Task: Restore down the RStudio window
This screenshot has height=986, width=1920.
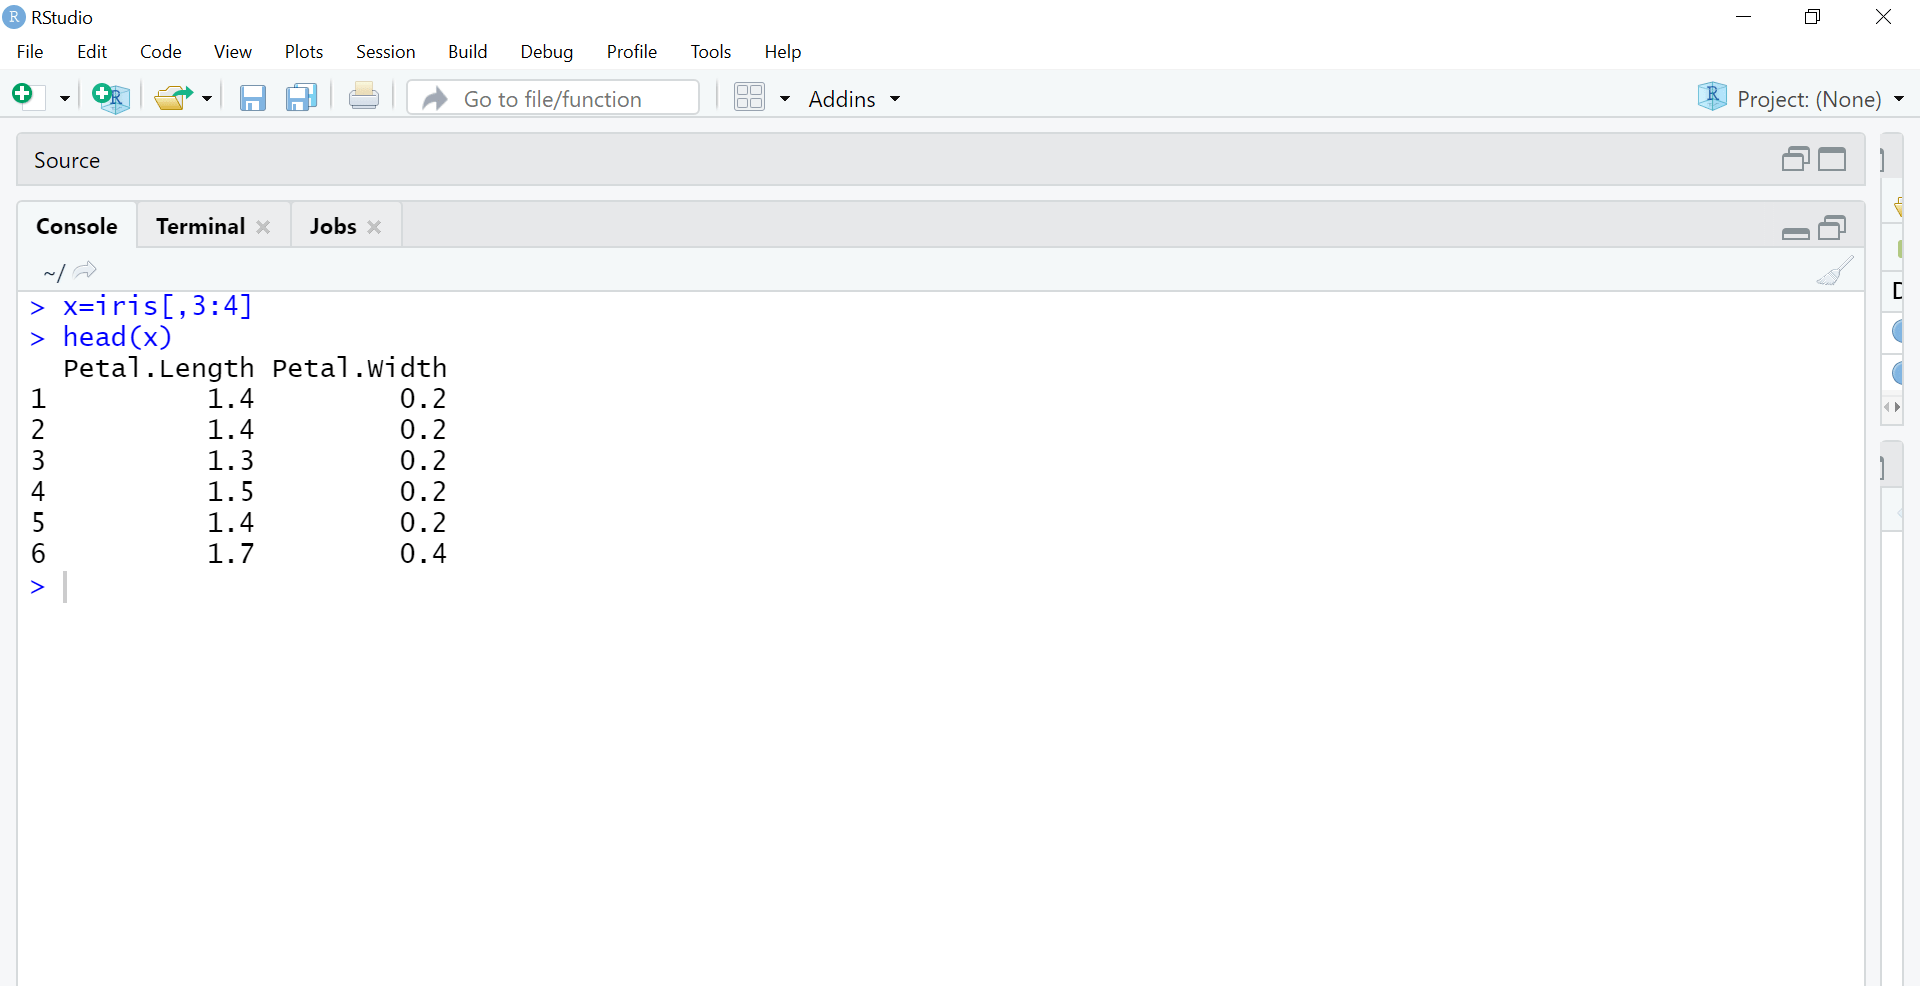Action: point(1813,17)
